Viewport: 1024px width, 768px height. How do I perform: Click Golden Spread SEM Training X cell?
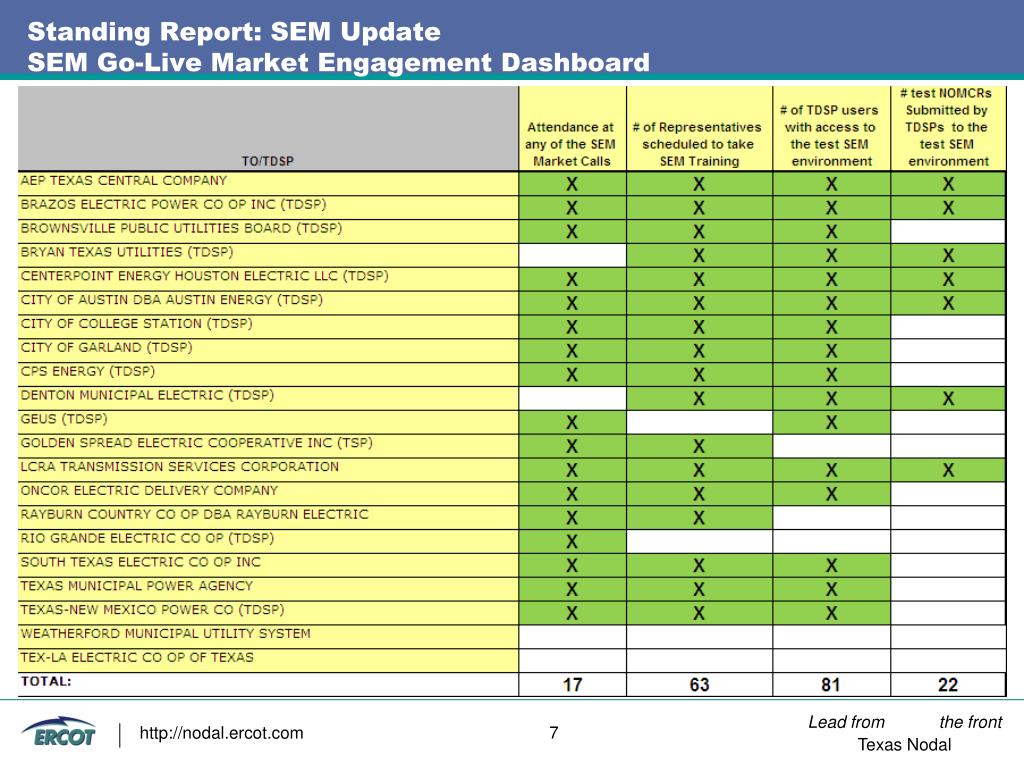(x=699, y=446)
